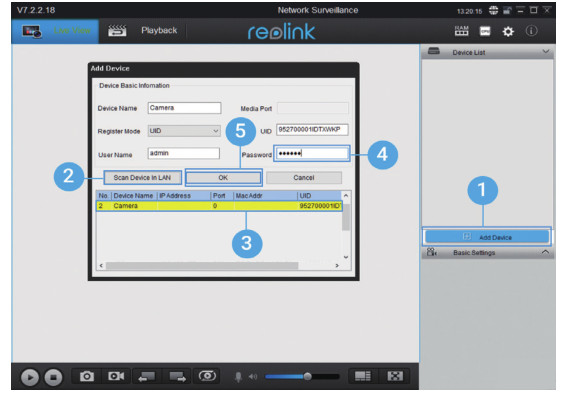Screen dimensions: 563x398
Task: Click the play button in bottom toolbar
Action: click(30, 377)
